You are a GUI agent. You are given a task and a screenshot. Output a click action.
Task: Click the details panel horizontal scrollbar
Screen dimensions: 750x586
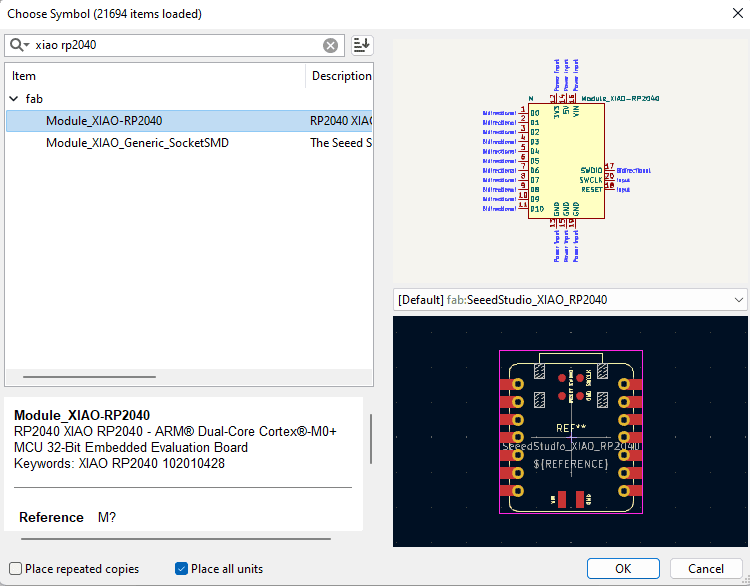[176, 539]
